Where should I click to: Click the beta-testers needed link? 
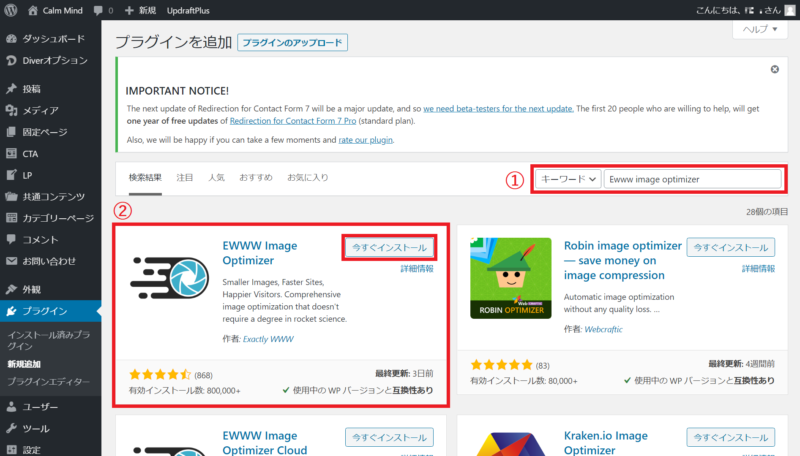498,109
